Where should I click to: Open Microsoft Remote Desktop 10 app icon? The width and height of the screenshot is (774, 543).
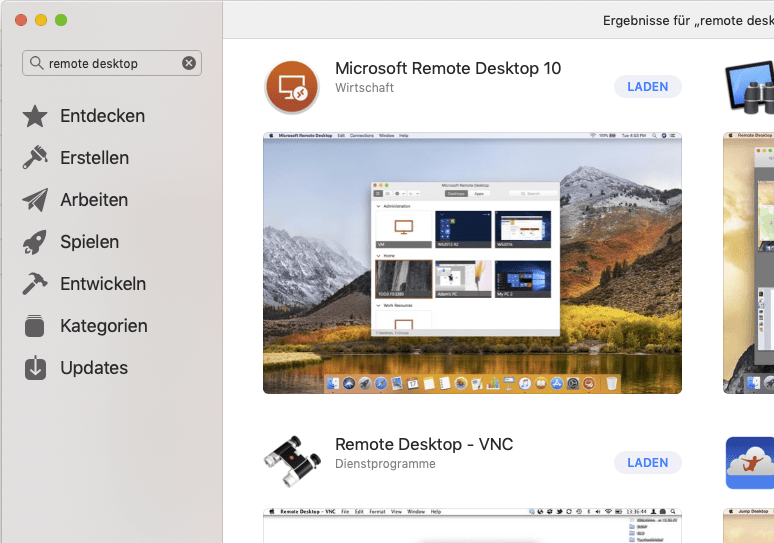[292, 87]
